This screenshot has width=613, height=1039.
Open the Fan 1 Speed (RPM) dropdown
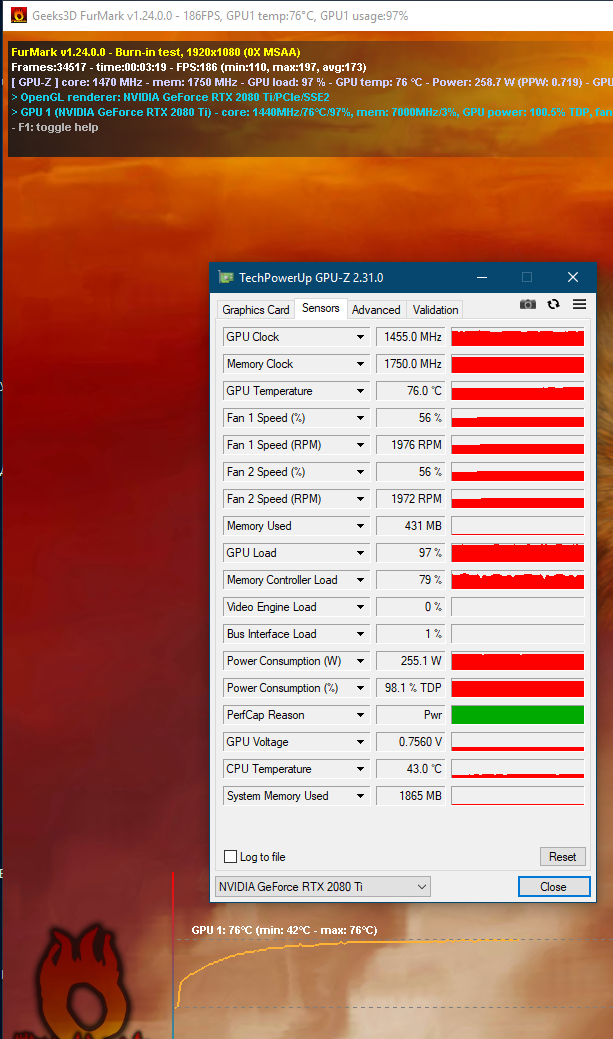click(x=361, y=445)
